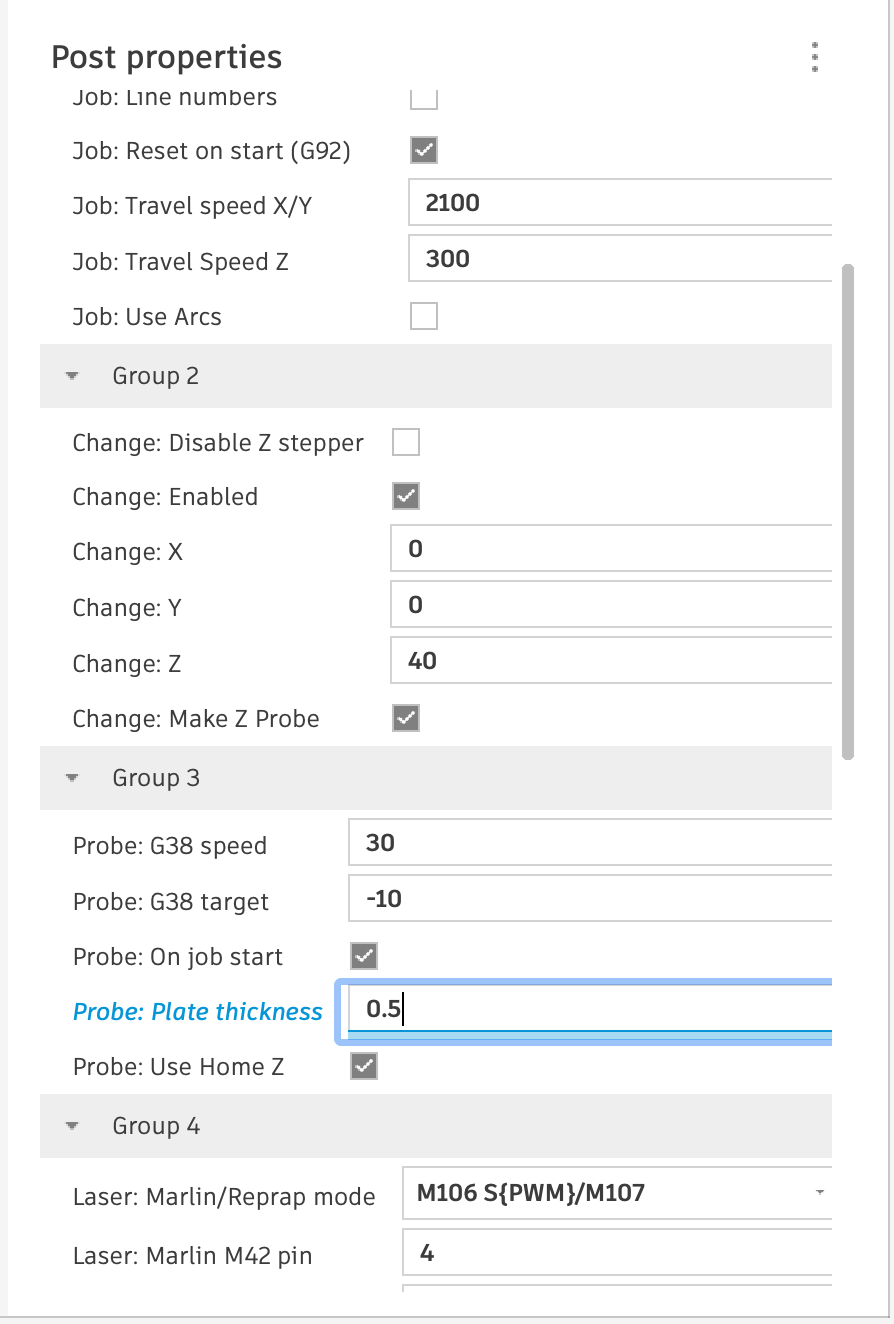Toggle Probe: Use Home Z checkbox
Screen dimensions: 894x1324
[x=363, y=1066]
